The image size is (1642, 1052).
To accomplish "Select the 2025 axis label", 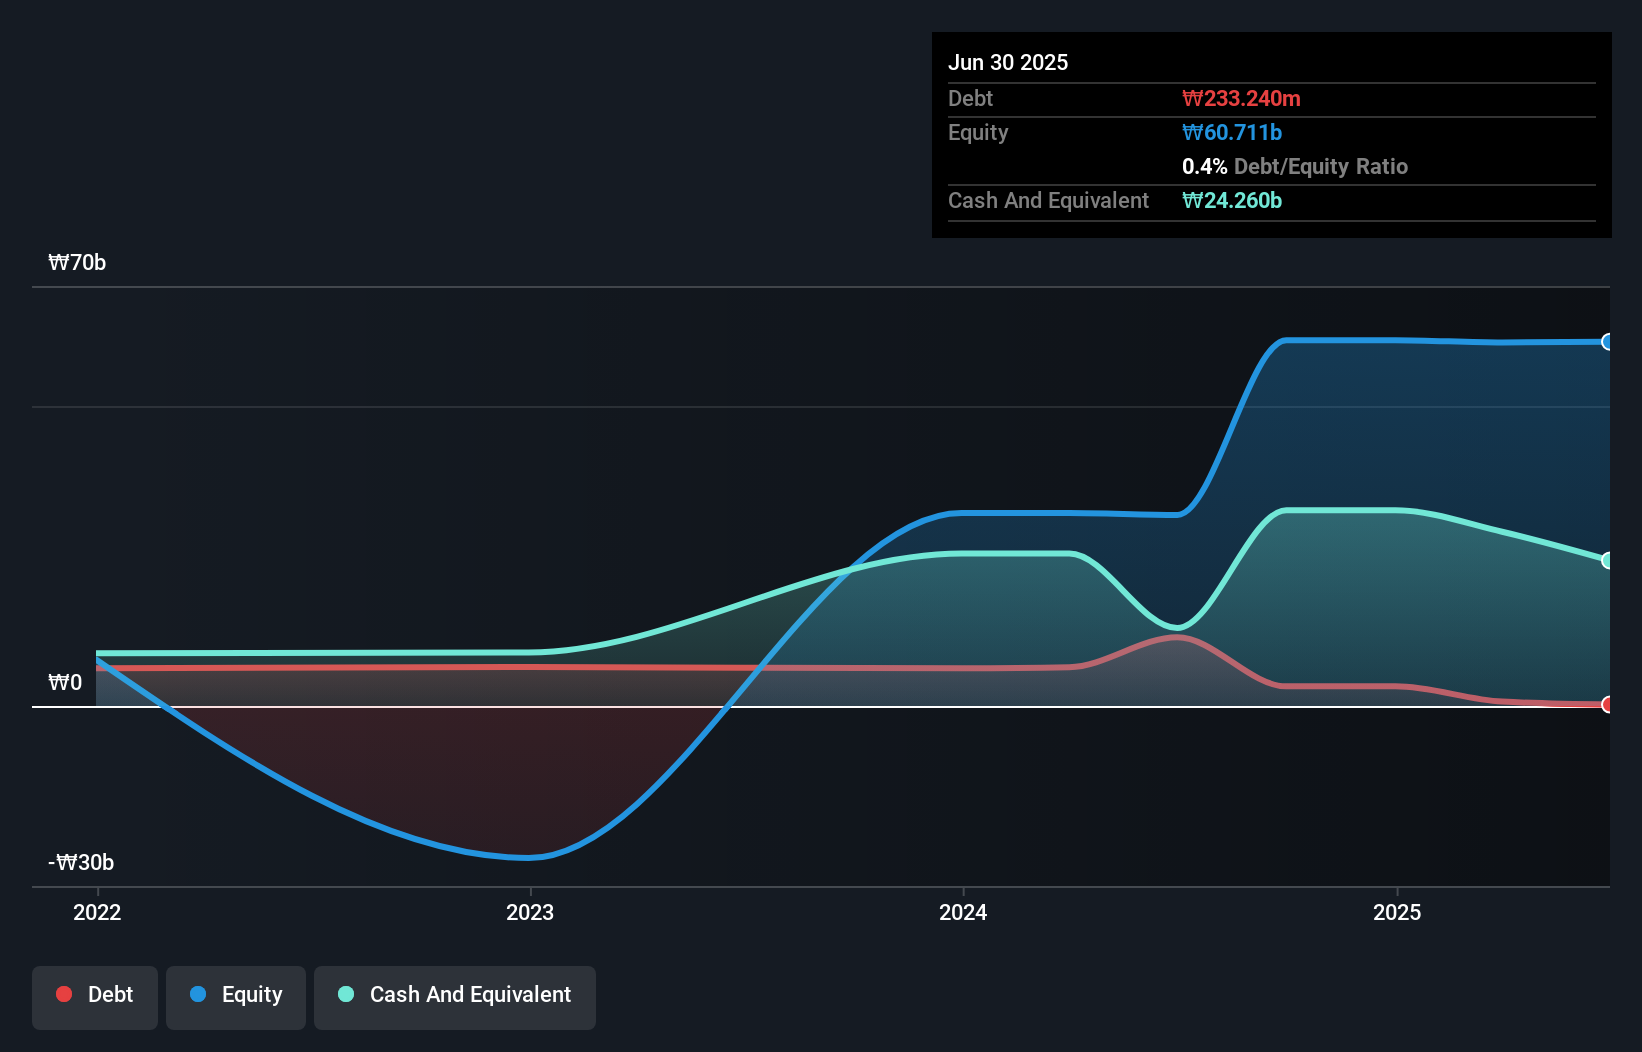I will pyautogui.click(x=1397, y=912).
